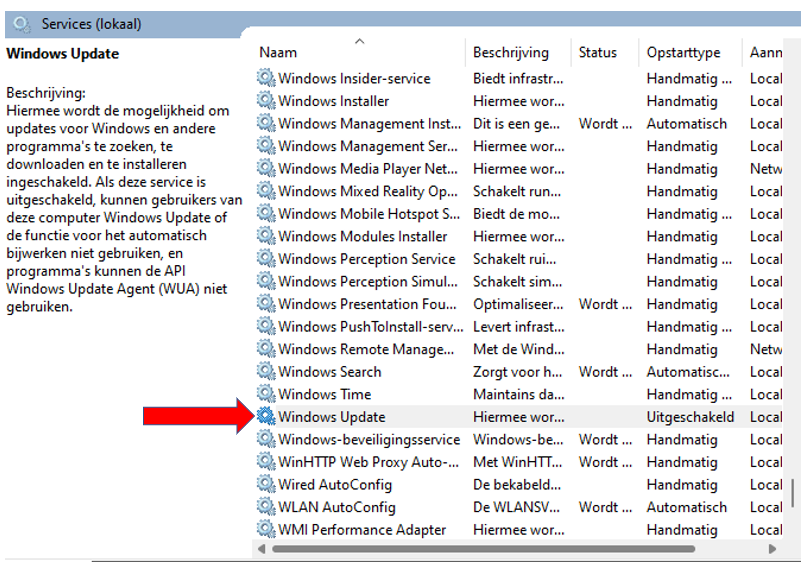Click the horizontal scrollbar right arrow
Viewport: 809px width, 571px height.
[x=772, y=549]
